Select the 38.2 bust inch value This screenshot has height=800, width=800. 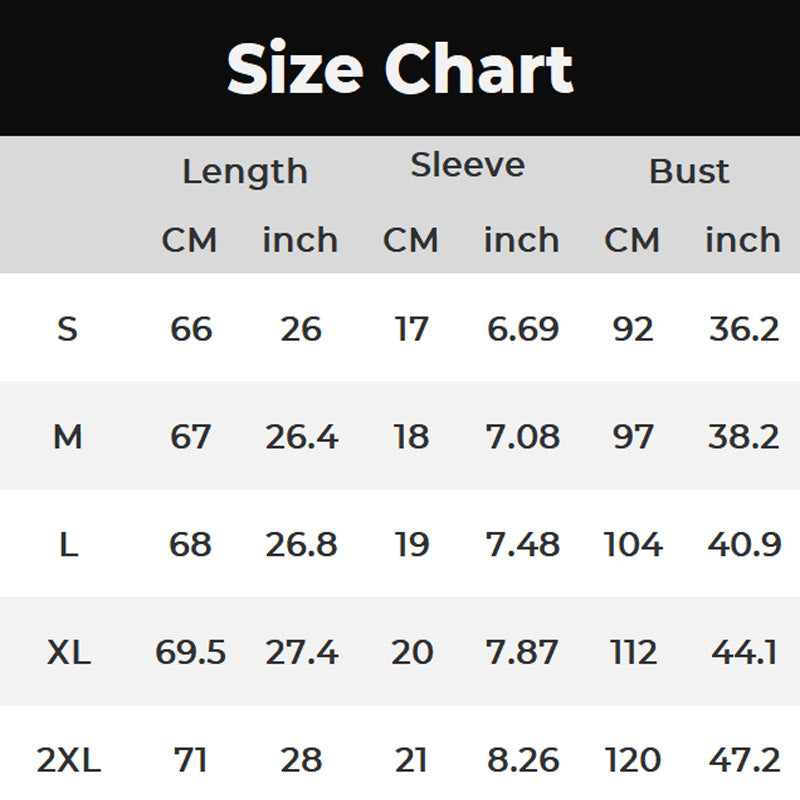point(744,437)
